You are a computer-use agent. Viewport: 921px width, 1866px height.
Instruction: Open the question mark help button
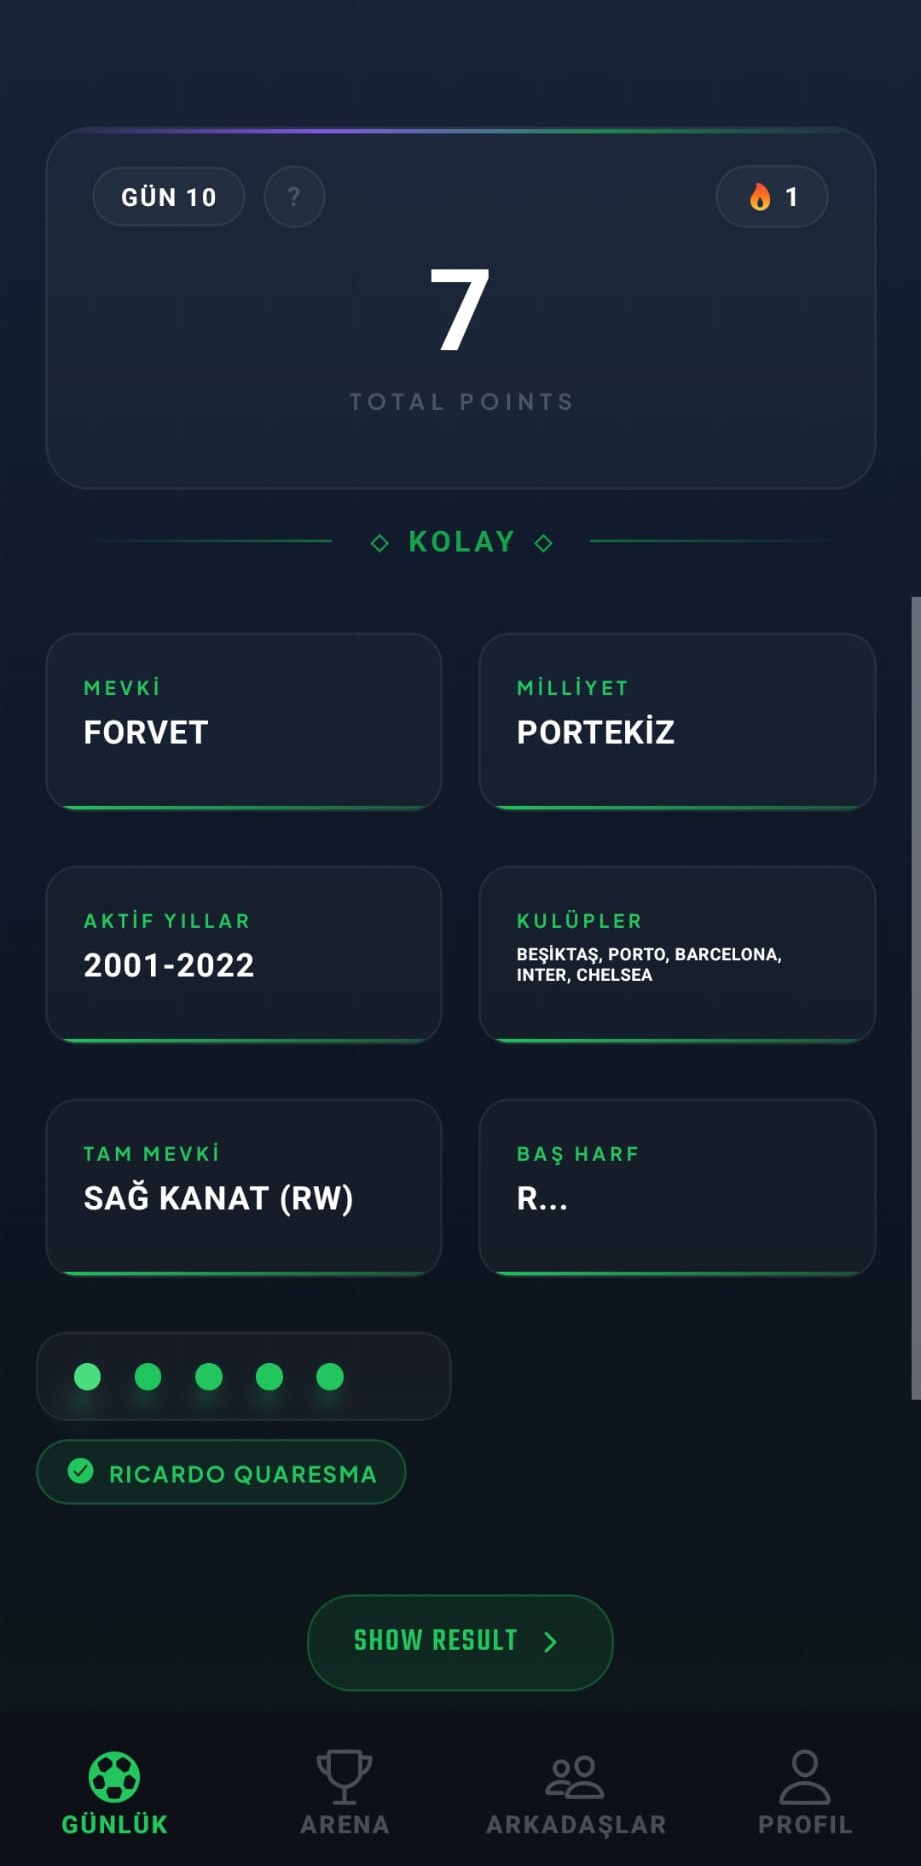coord(294,197)
